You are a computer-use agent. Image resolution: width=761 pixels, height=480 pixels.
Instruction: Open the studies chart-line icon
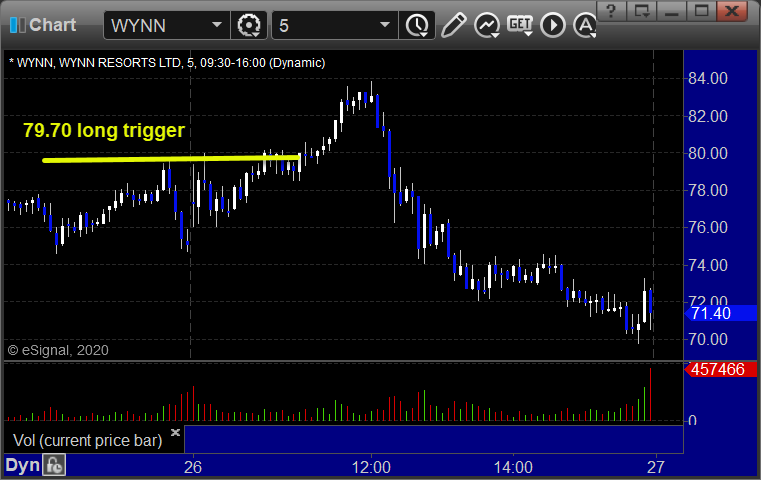point(487,25)
